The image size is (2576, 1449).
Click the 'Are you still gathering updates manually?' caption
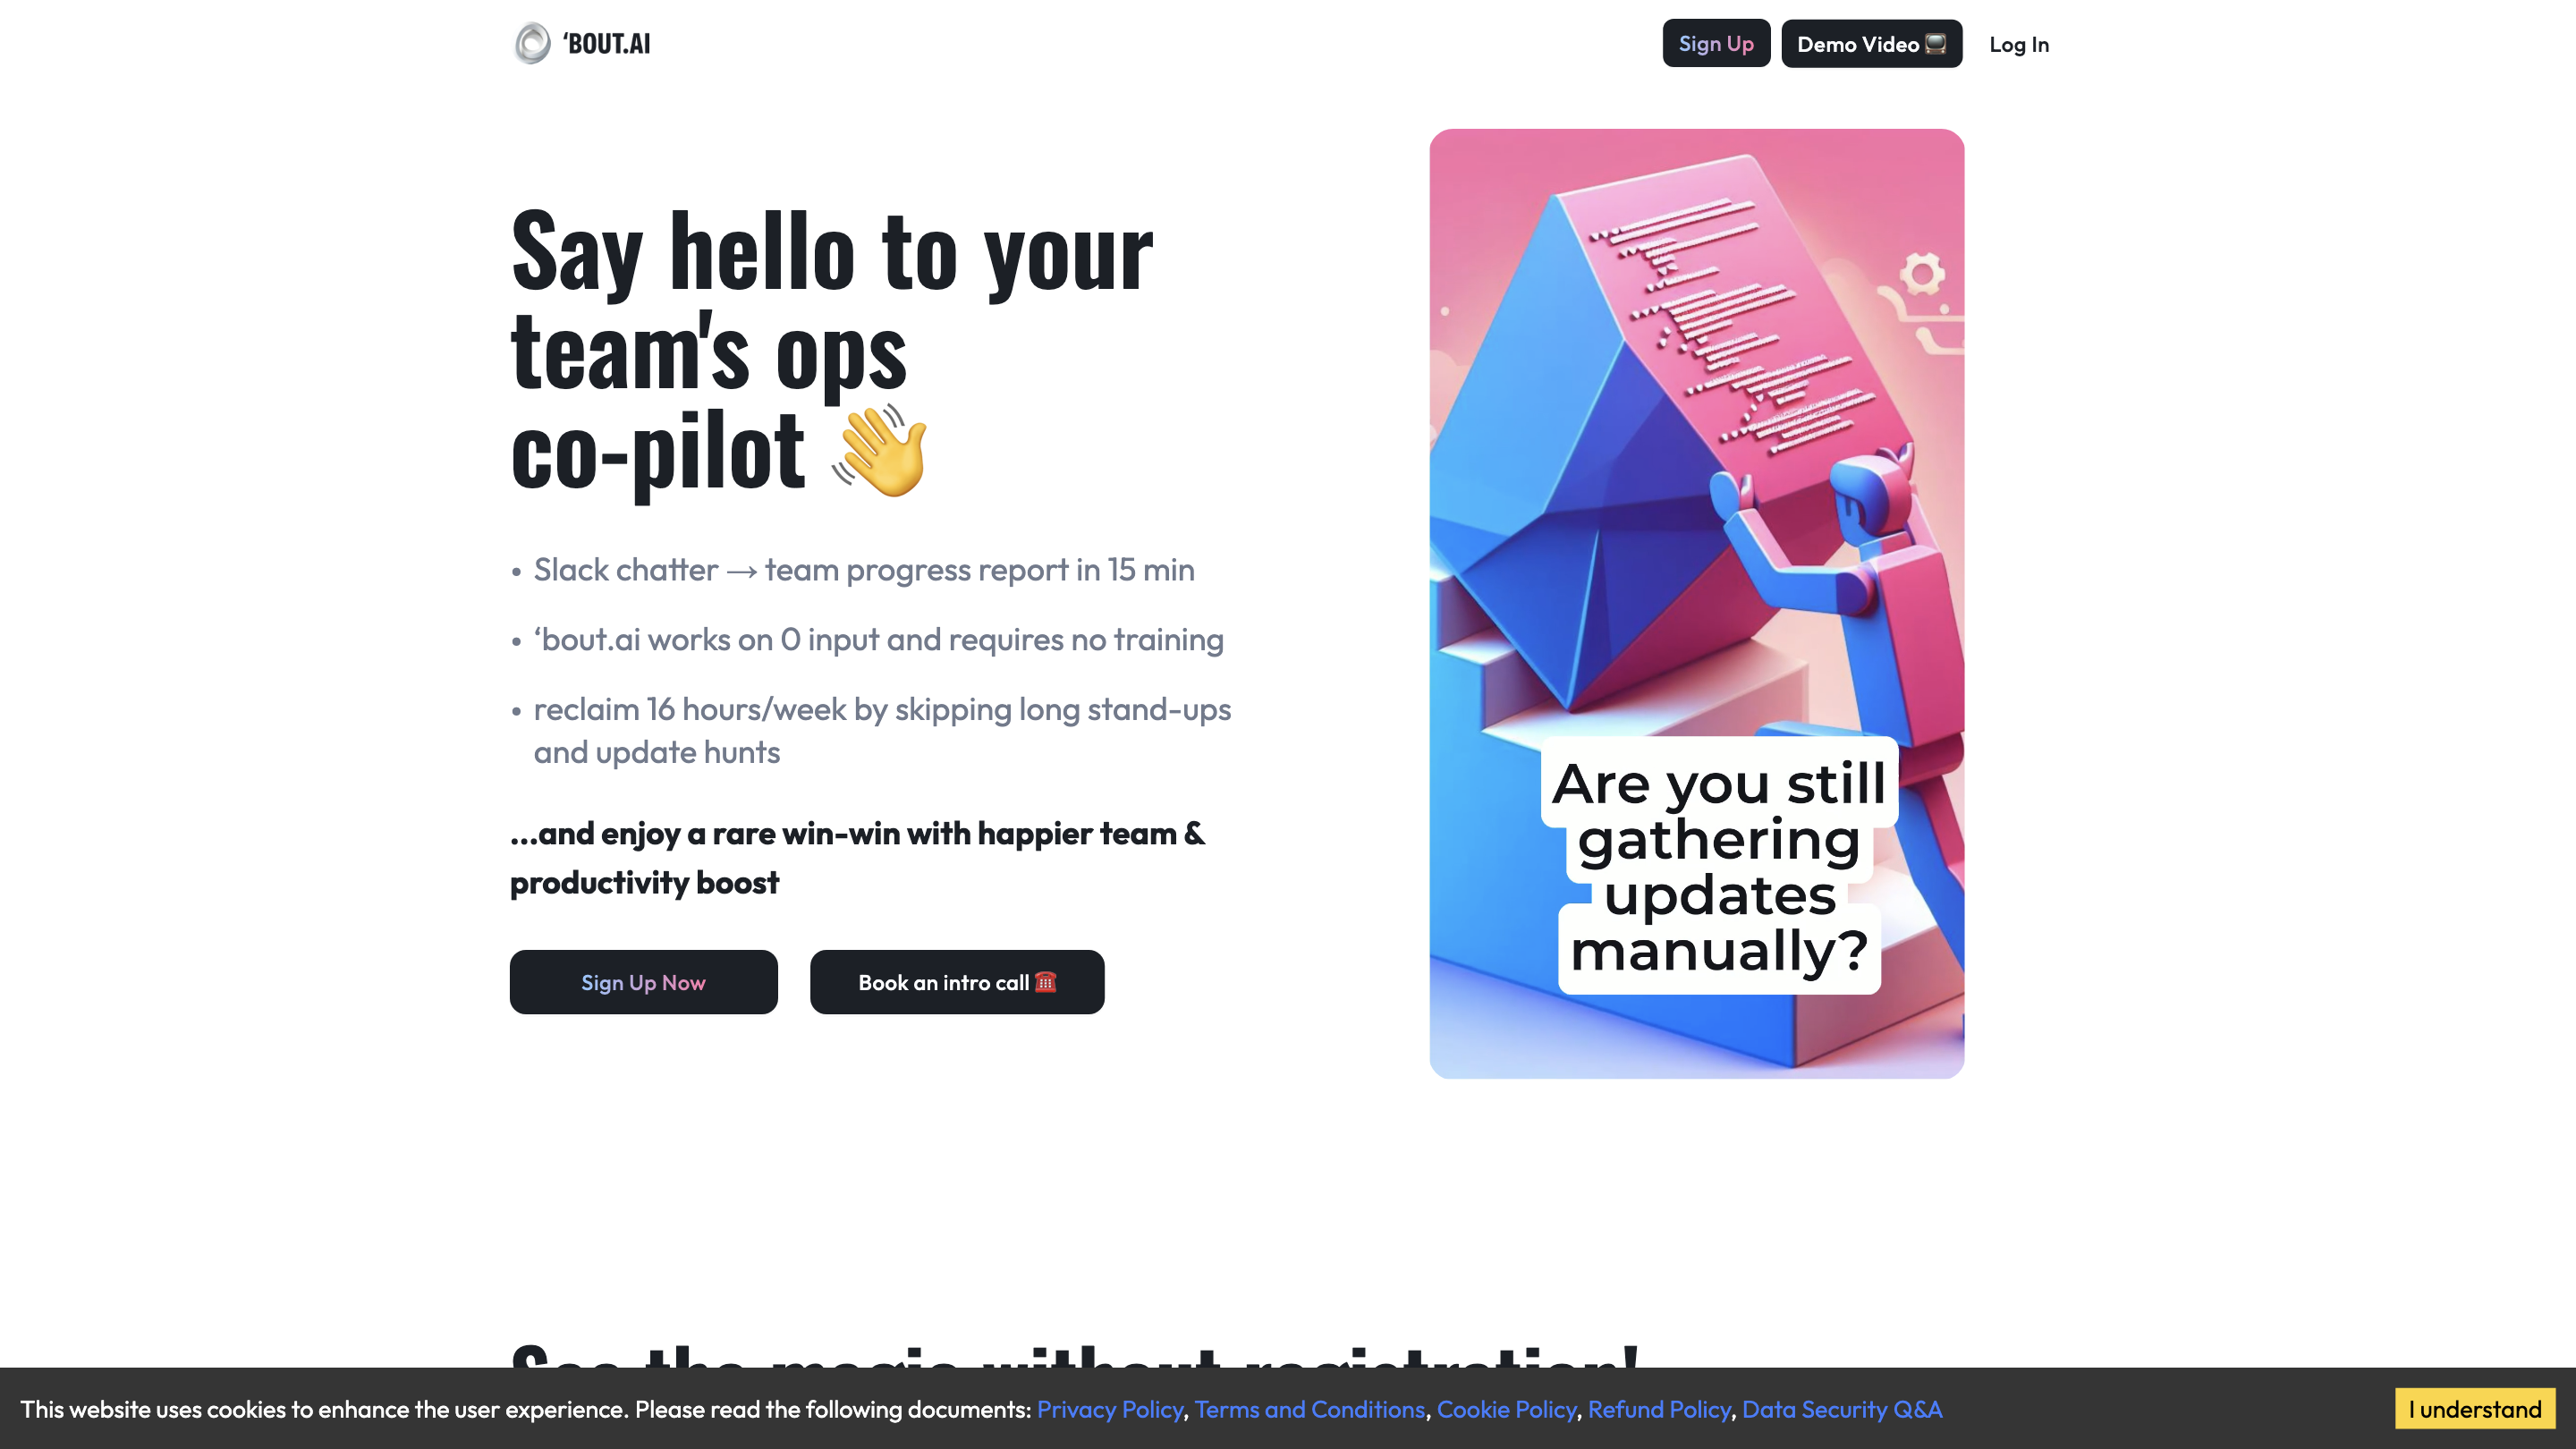point(1718,866)
